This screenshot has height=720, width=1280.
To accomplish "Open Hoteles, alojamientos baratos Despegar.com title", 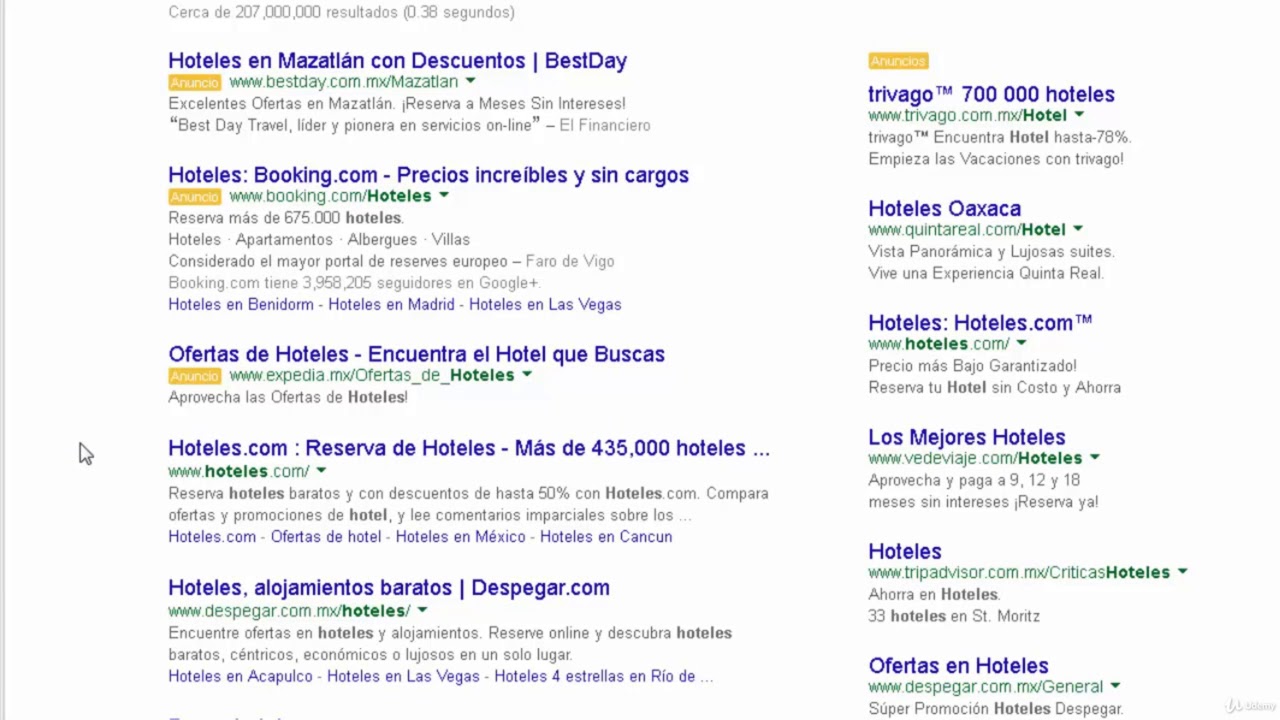I will (x=389, y=588).
